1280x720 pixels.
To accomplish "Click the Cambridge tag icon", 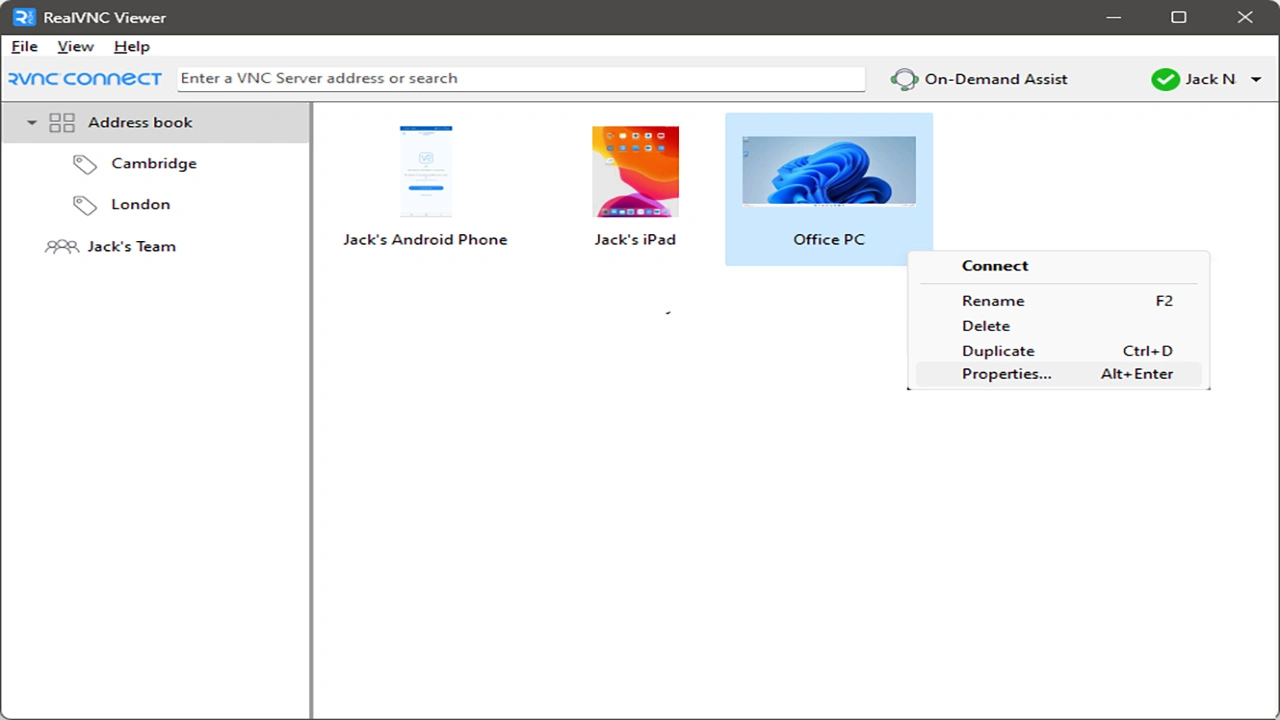I will pyautogui.click(x=85, y=164).
